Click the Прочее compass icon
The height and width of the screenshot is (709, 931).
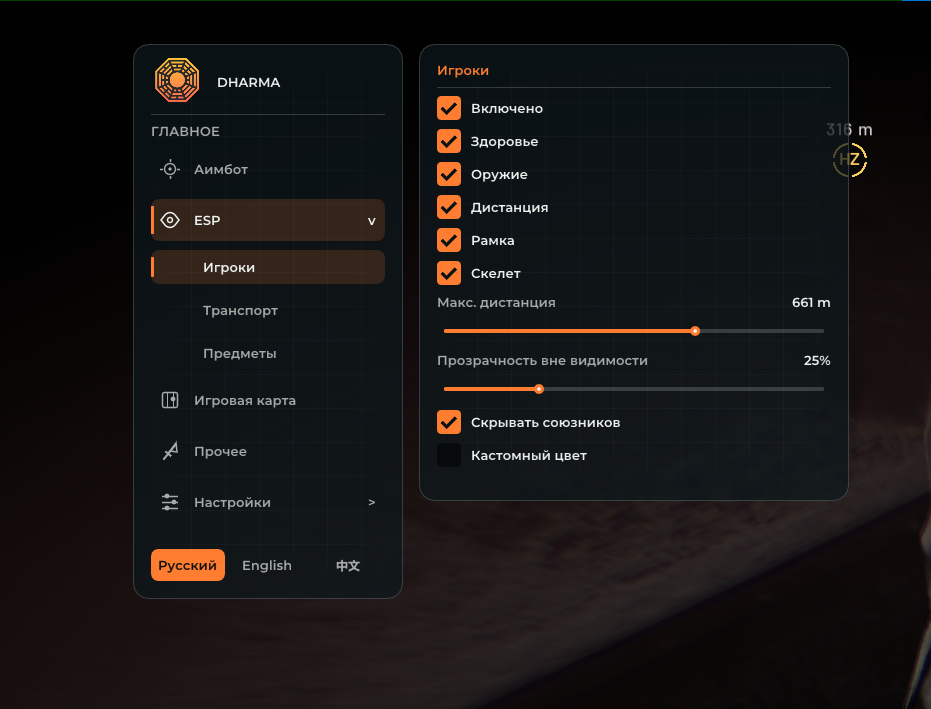170,451
